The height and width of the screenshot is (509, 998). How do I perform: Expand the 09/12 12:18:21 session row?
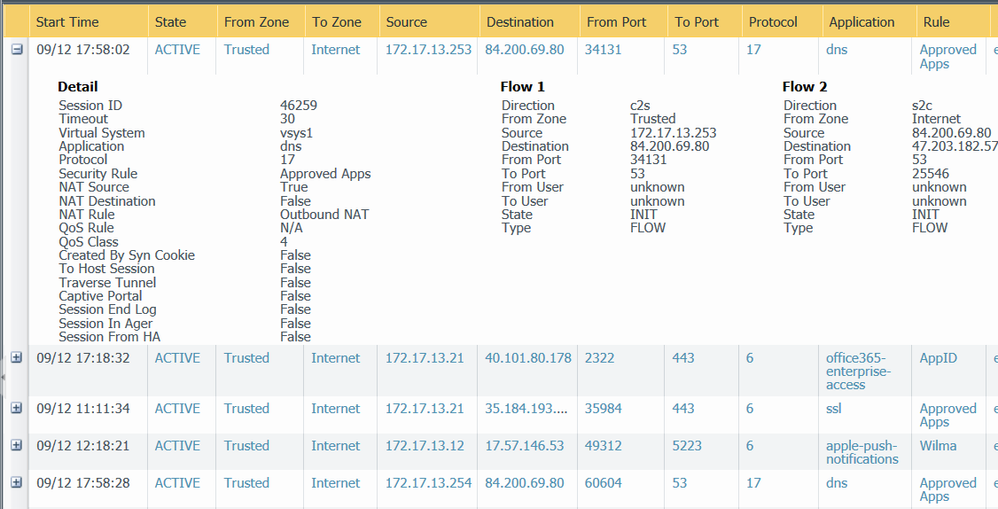pyautogui.click(x=17, y=446)
